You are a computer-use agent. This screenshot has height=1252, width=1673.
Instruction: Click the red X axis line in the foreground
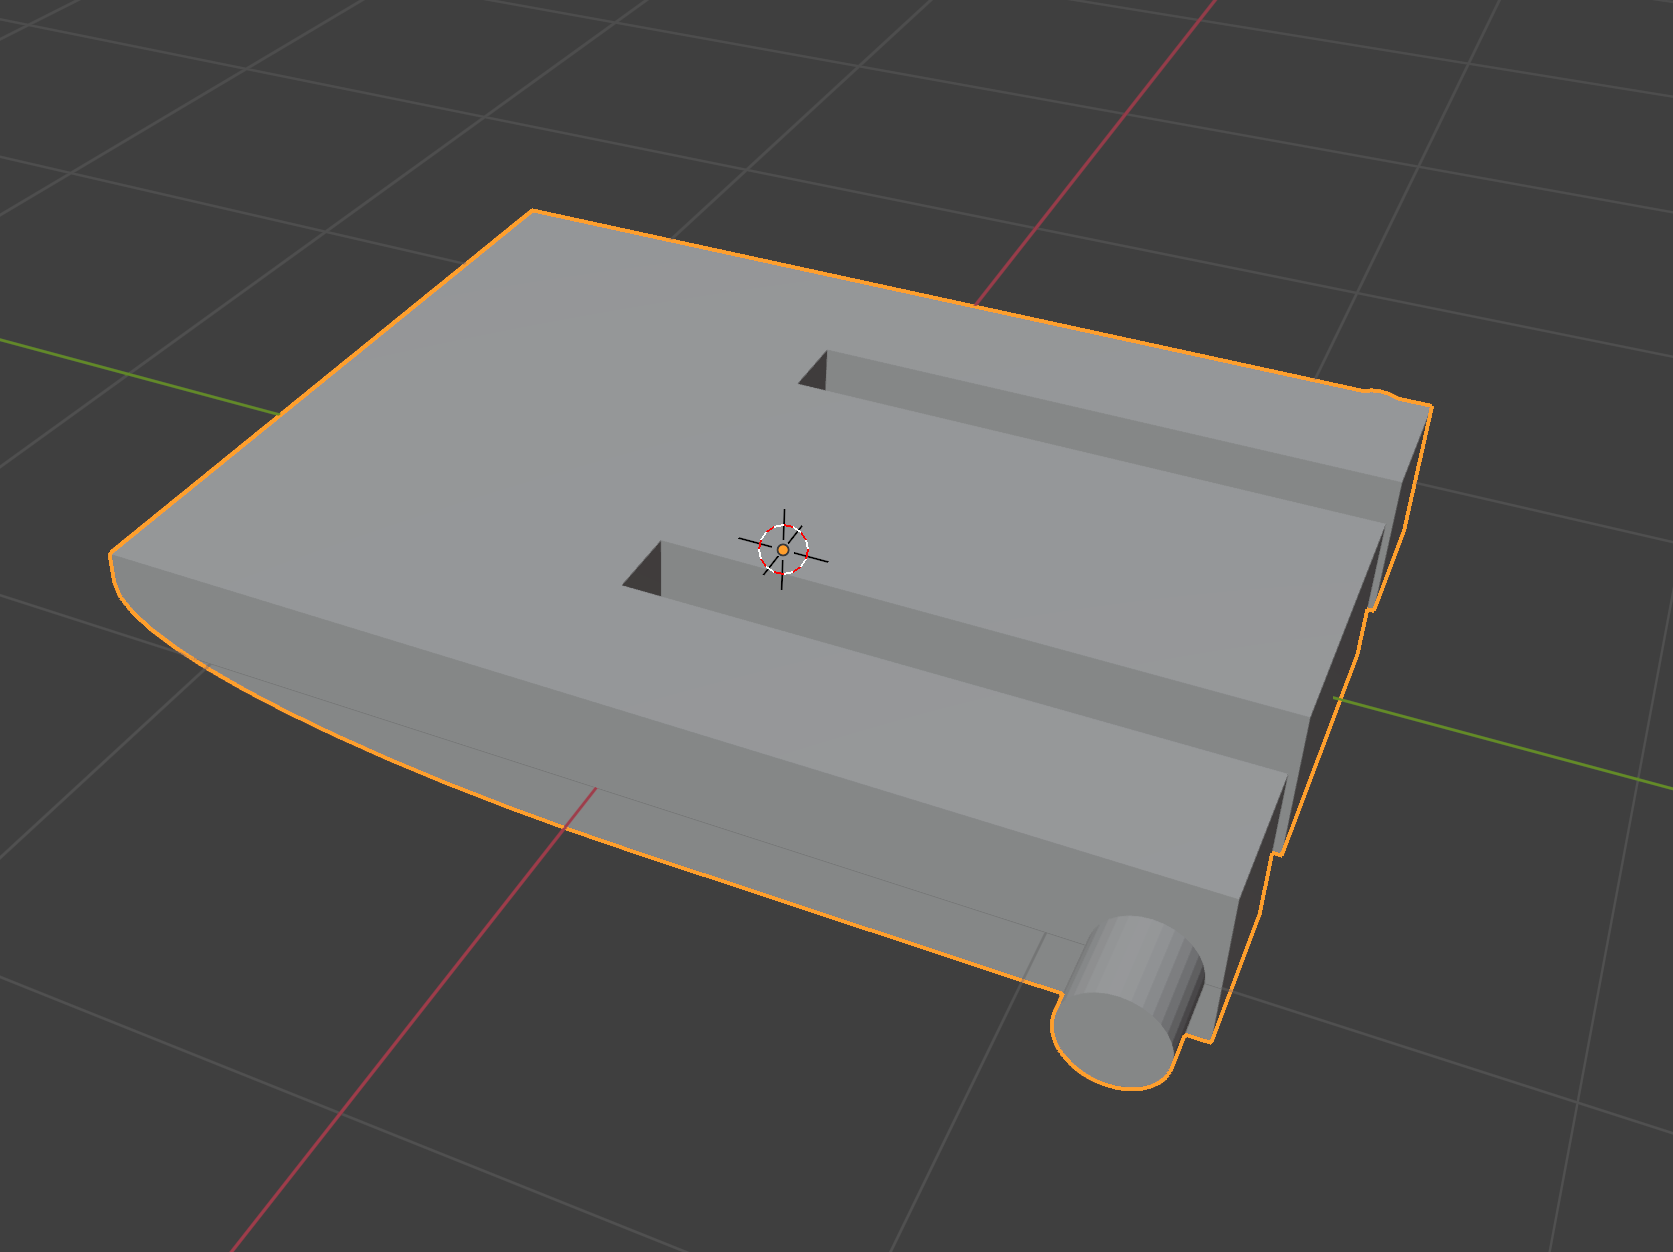point(400,1030)
